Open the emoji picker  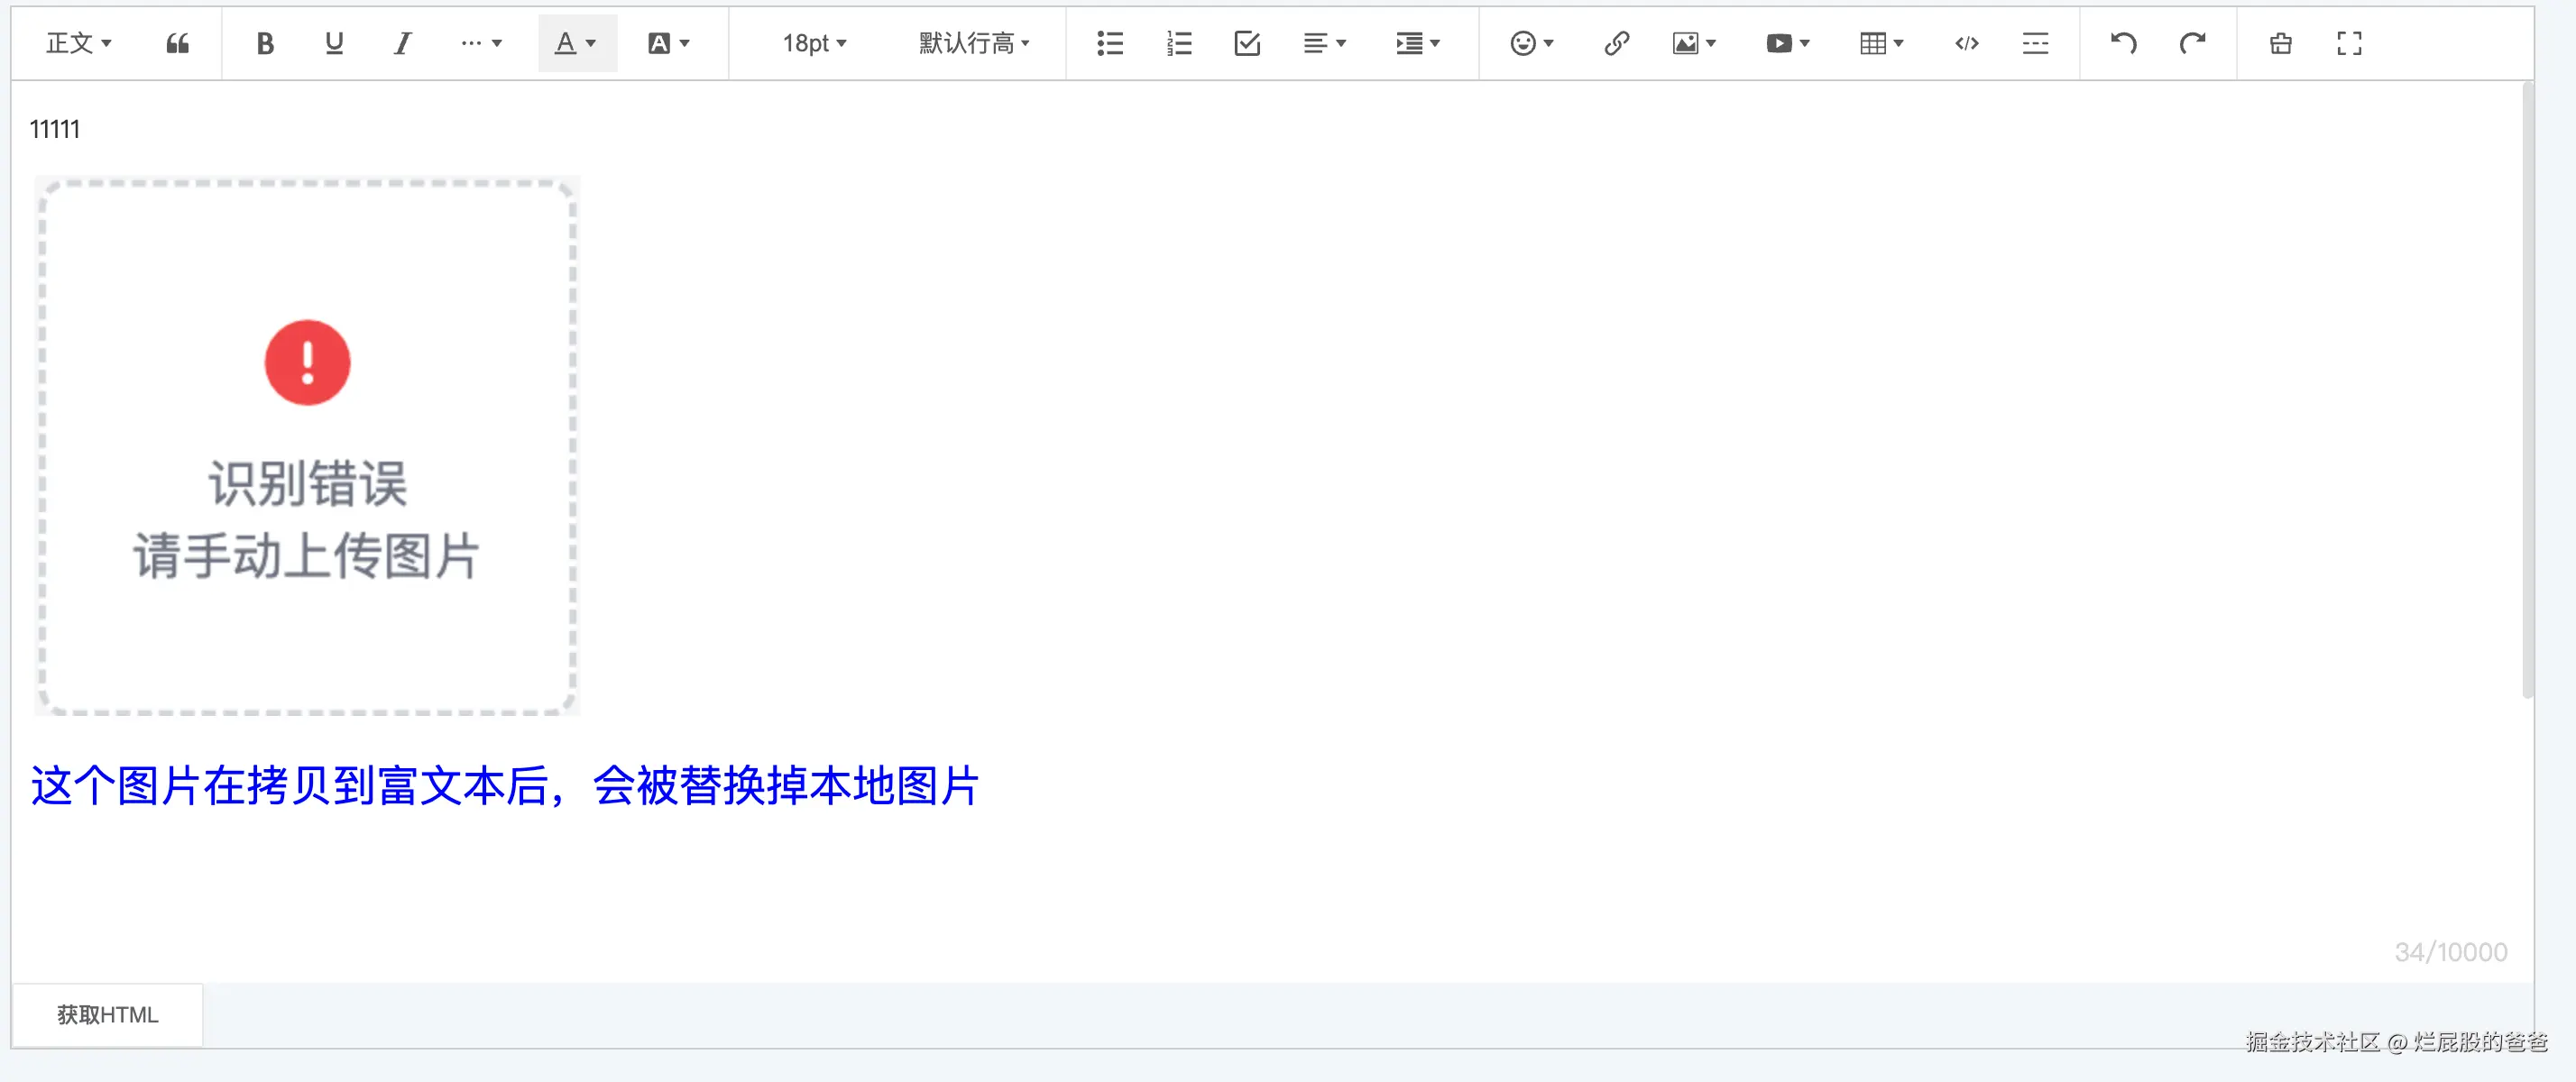[x=1532, y=43]
